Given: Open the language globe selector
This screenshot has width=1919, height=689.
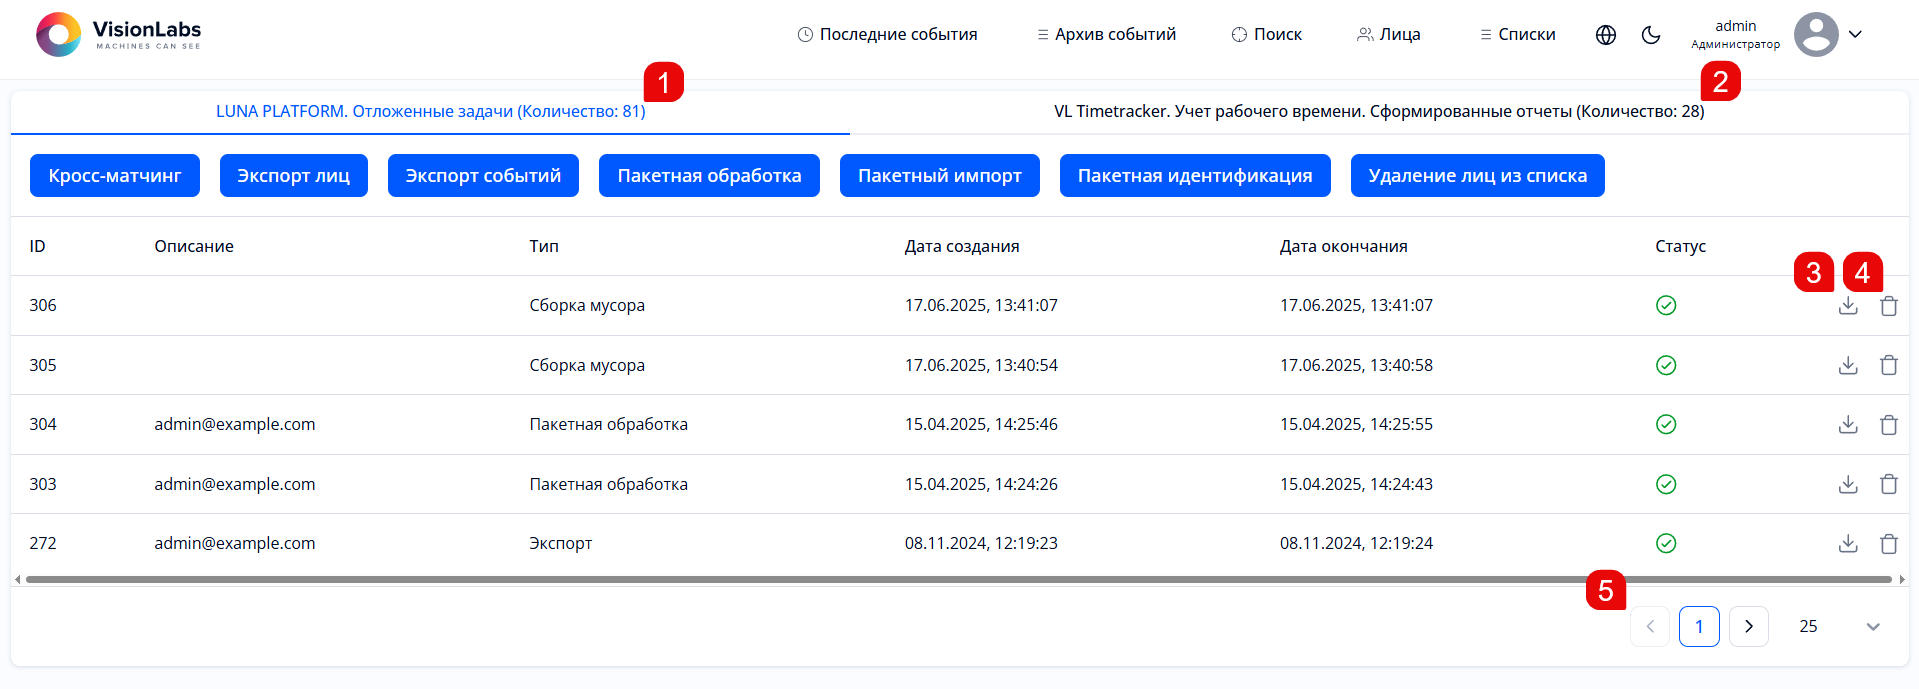Looking at the screenshot, I should tap(1605, 35).
